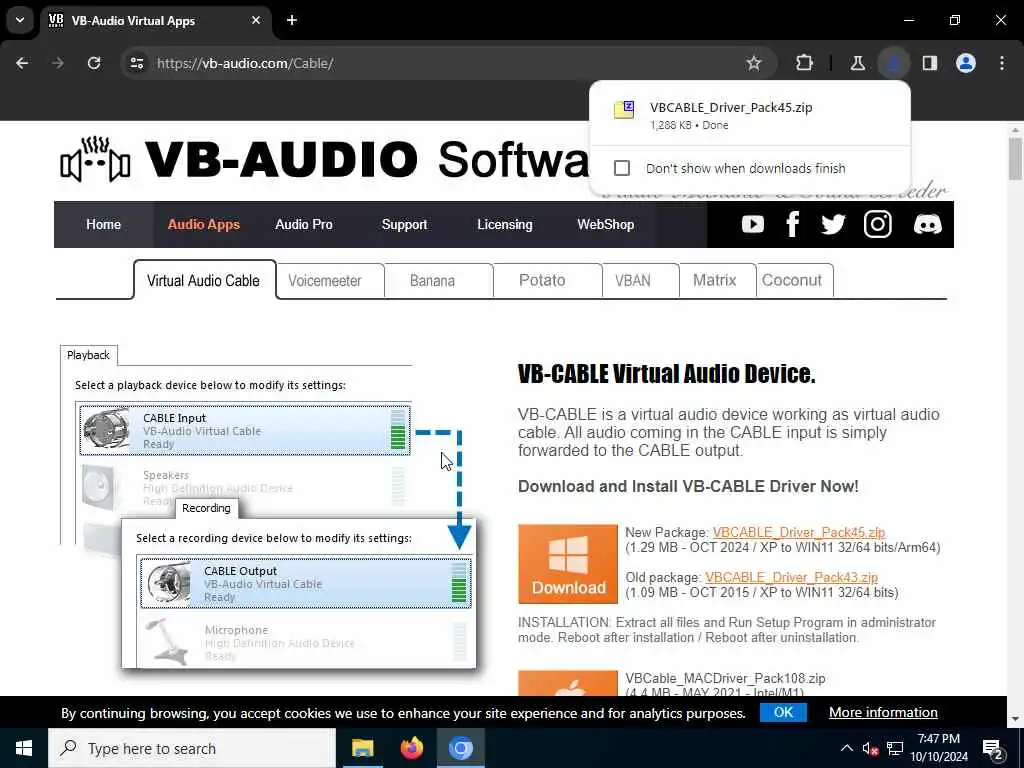Image resolution: width=1024 pixels, height=768 pixels.
Task: Toggle the downloads toolbar icon
Action: [x=893, y=63]
